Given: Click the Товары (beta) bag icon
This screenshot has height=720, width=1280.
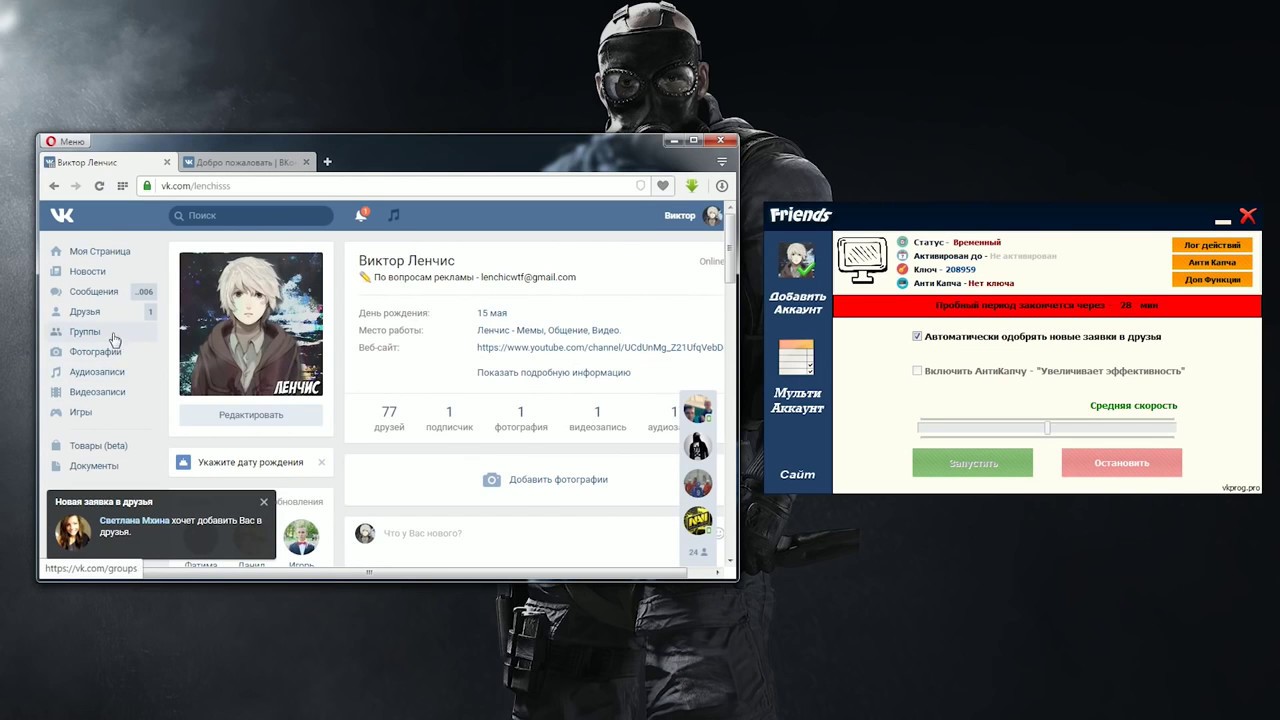Looking at the screenshot, I should pyautogui.click(x=56, y=445).
